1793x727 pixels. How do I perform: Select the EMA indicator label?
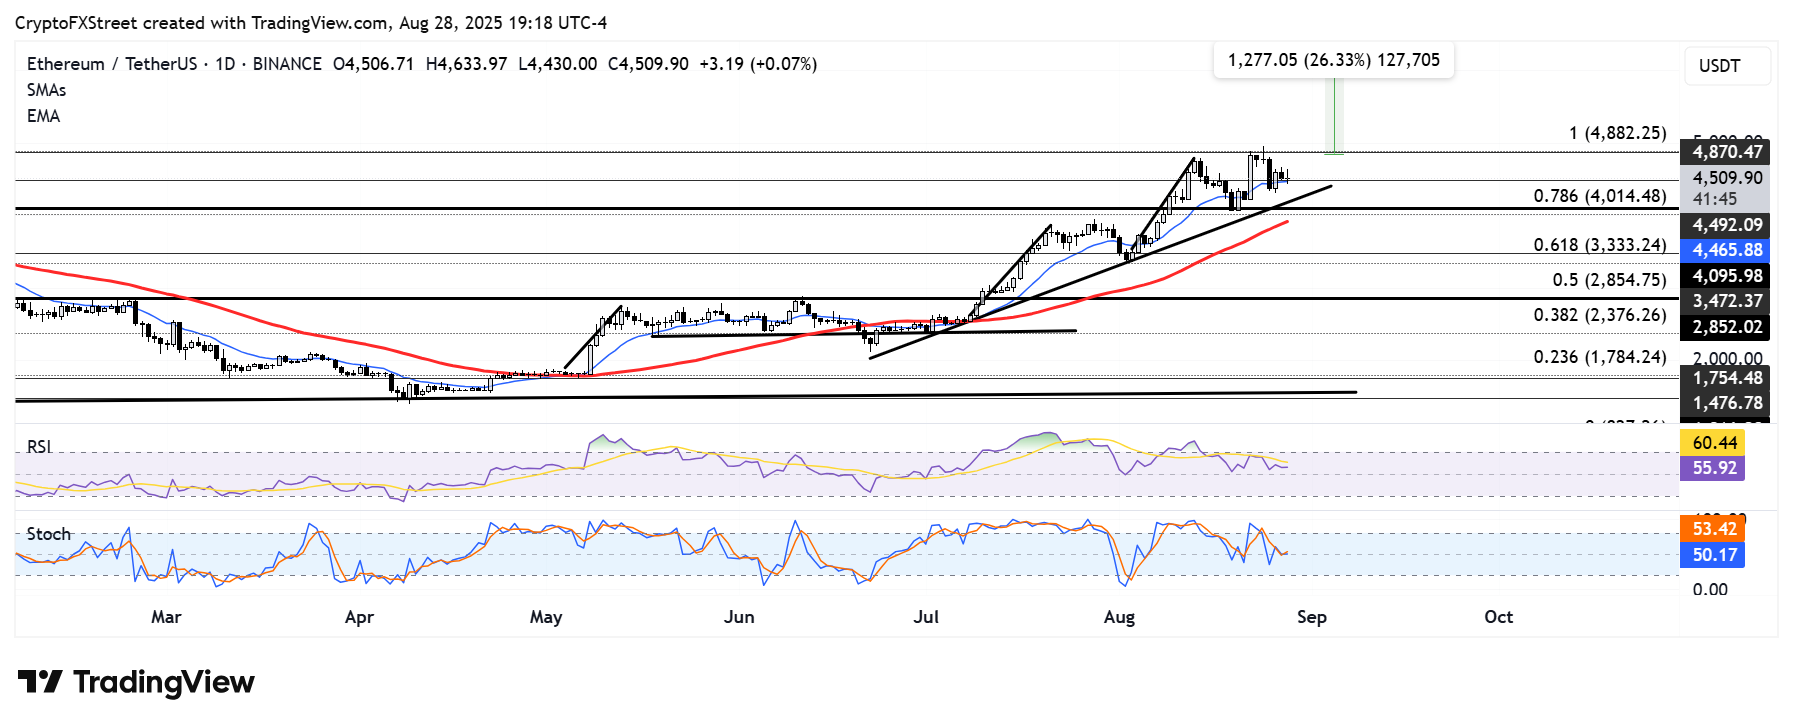click(43, 116)
